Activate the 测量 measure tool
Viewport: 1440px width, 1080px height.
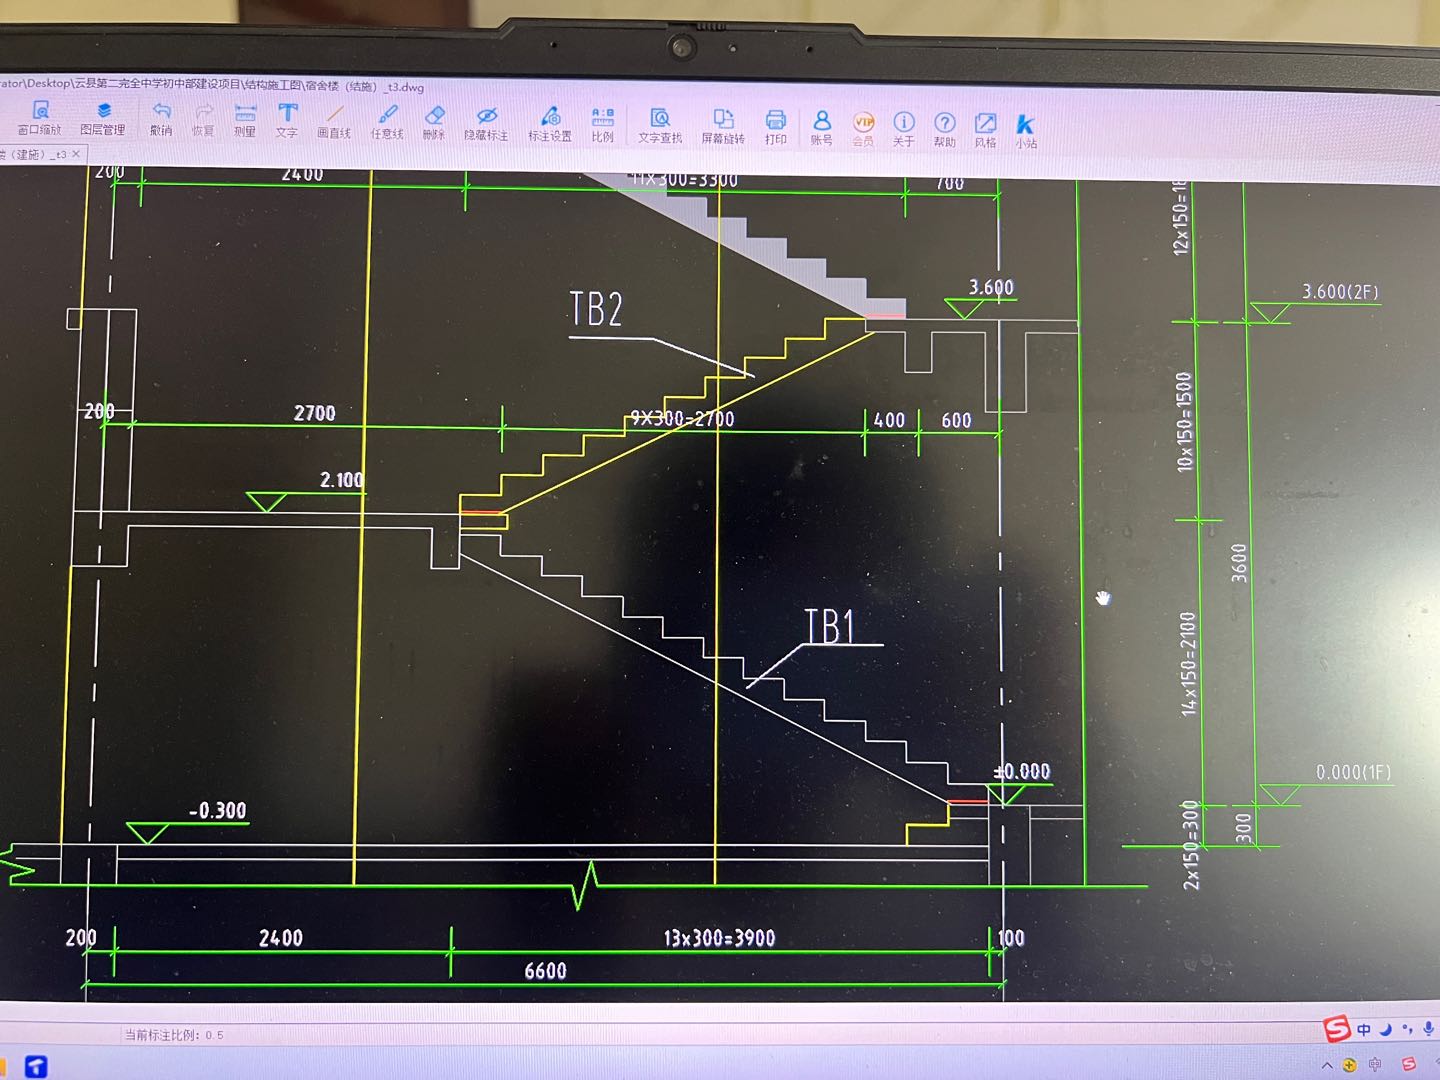[x=245, y=120]
